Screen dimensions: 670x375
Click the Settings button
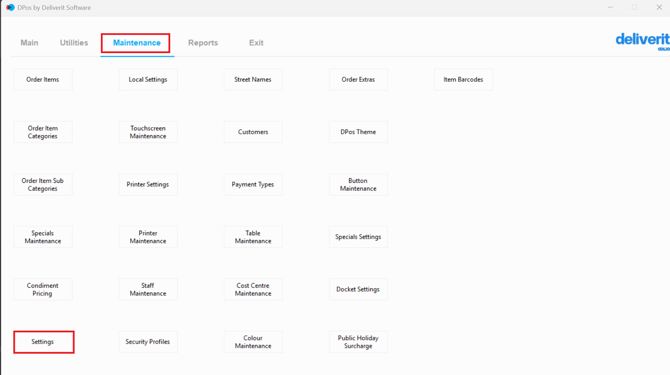point(44,342)
